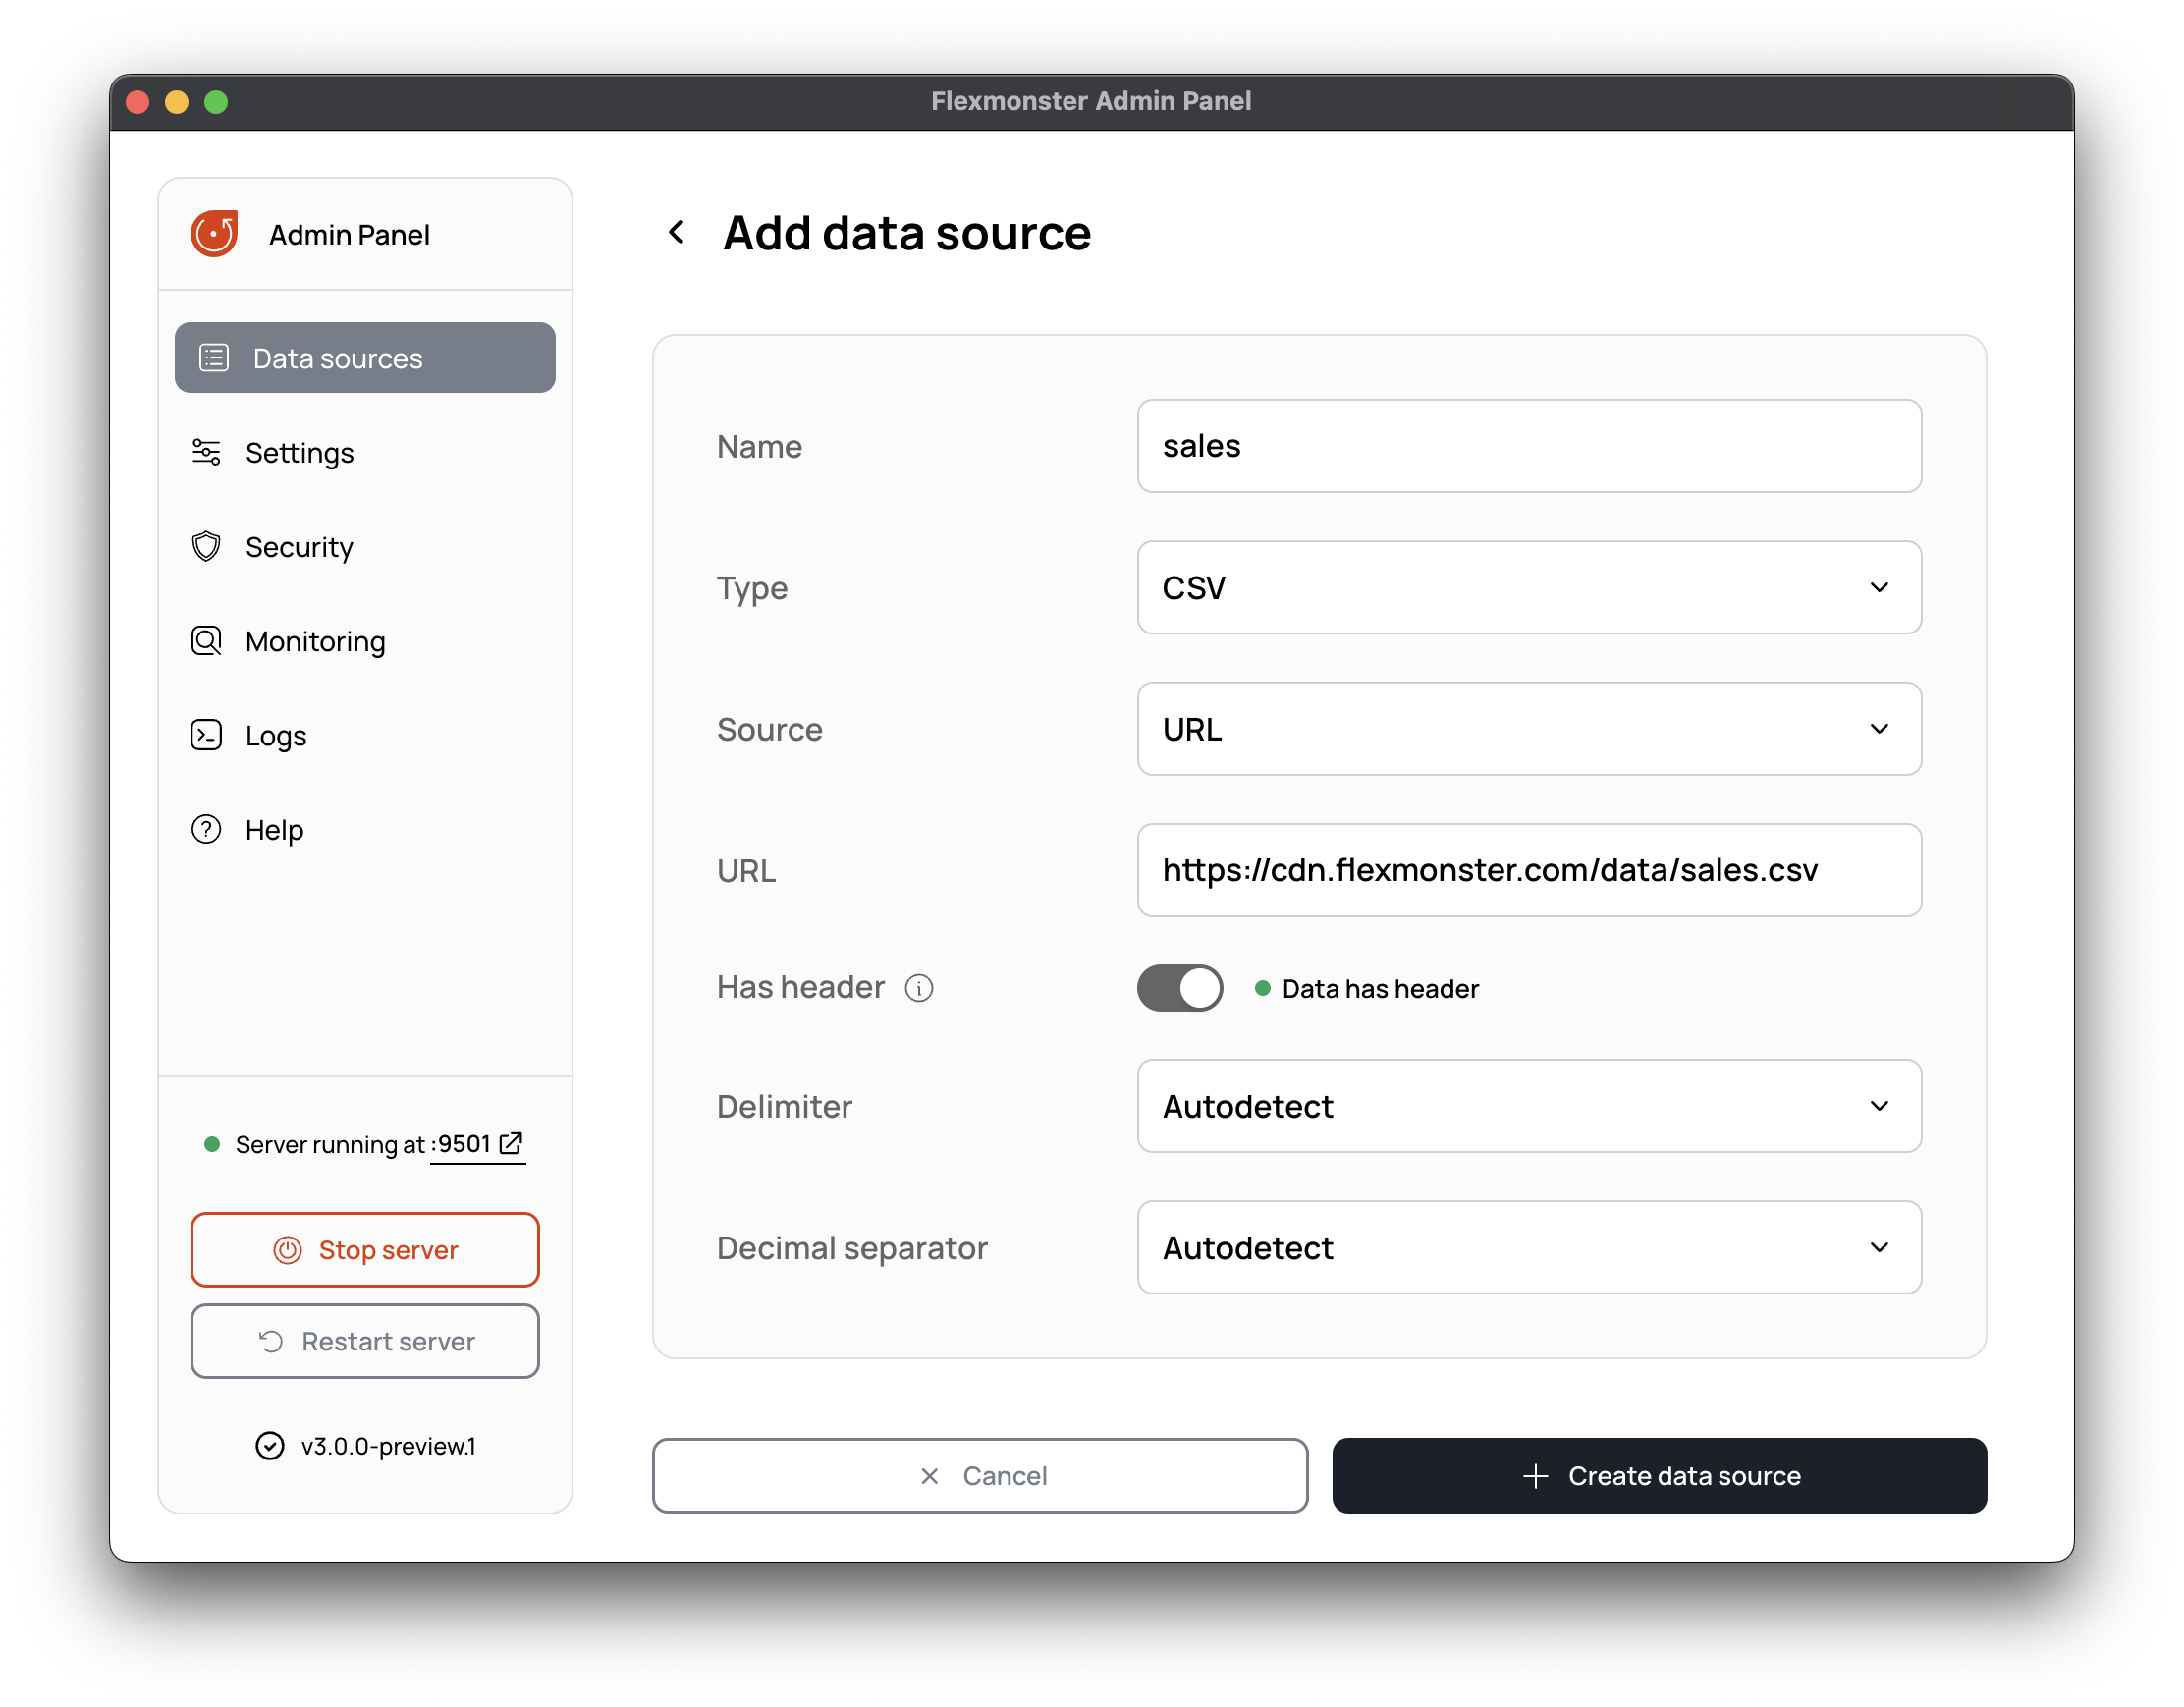Open Settings in the sidebar
The image size is (2184, 1707).
(x=299, y=453)
